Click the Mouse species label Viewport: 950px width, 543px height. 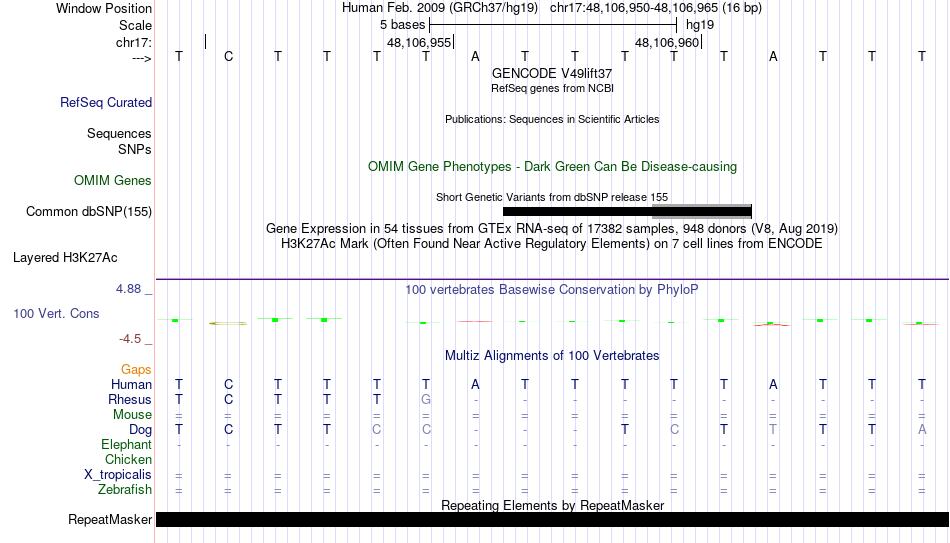pos(132,415)
